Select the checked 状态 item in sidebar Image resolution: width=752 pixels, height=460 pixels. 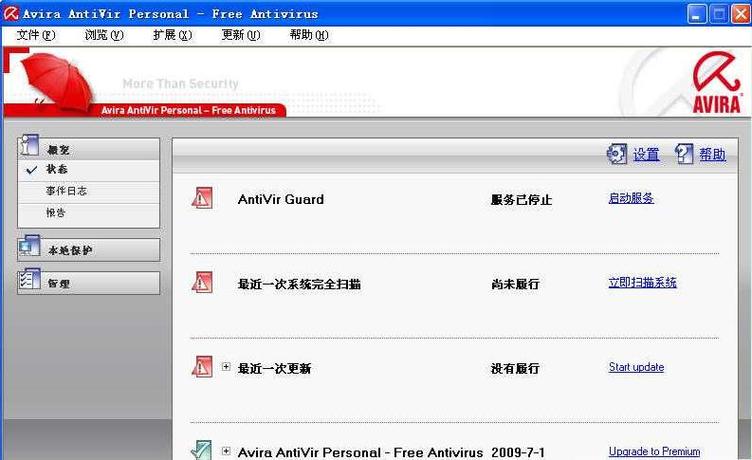click(58, 170)
